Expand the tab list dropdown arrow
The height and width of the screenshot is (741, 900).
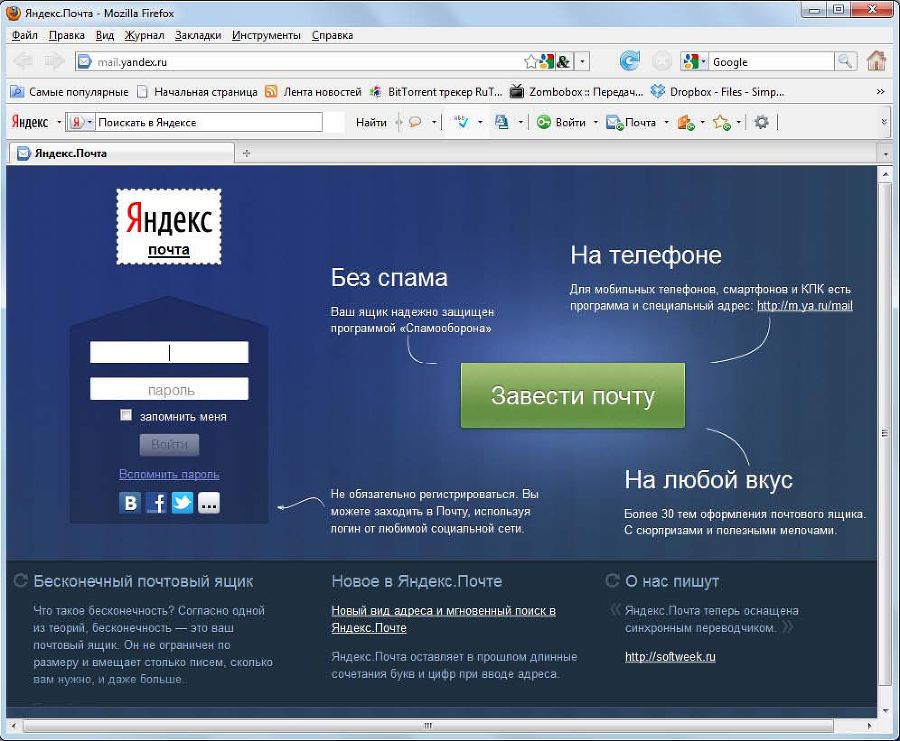pos(884,153)
